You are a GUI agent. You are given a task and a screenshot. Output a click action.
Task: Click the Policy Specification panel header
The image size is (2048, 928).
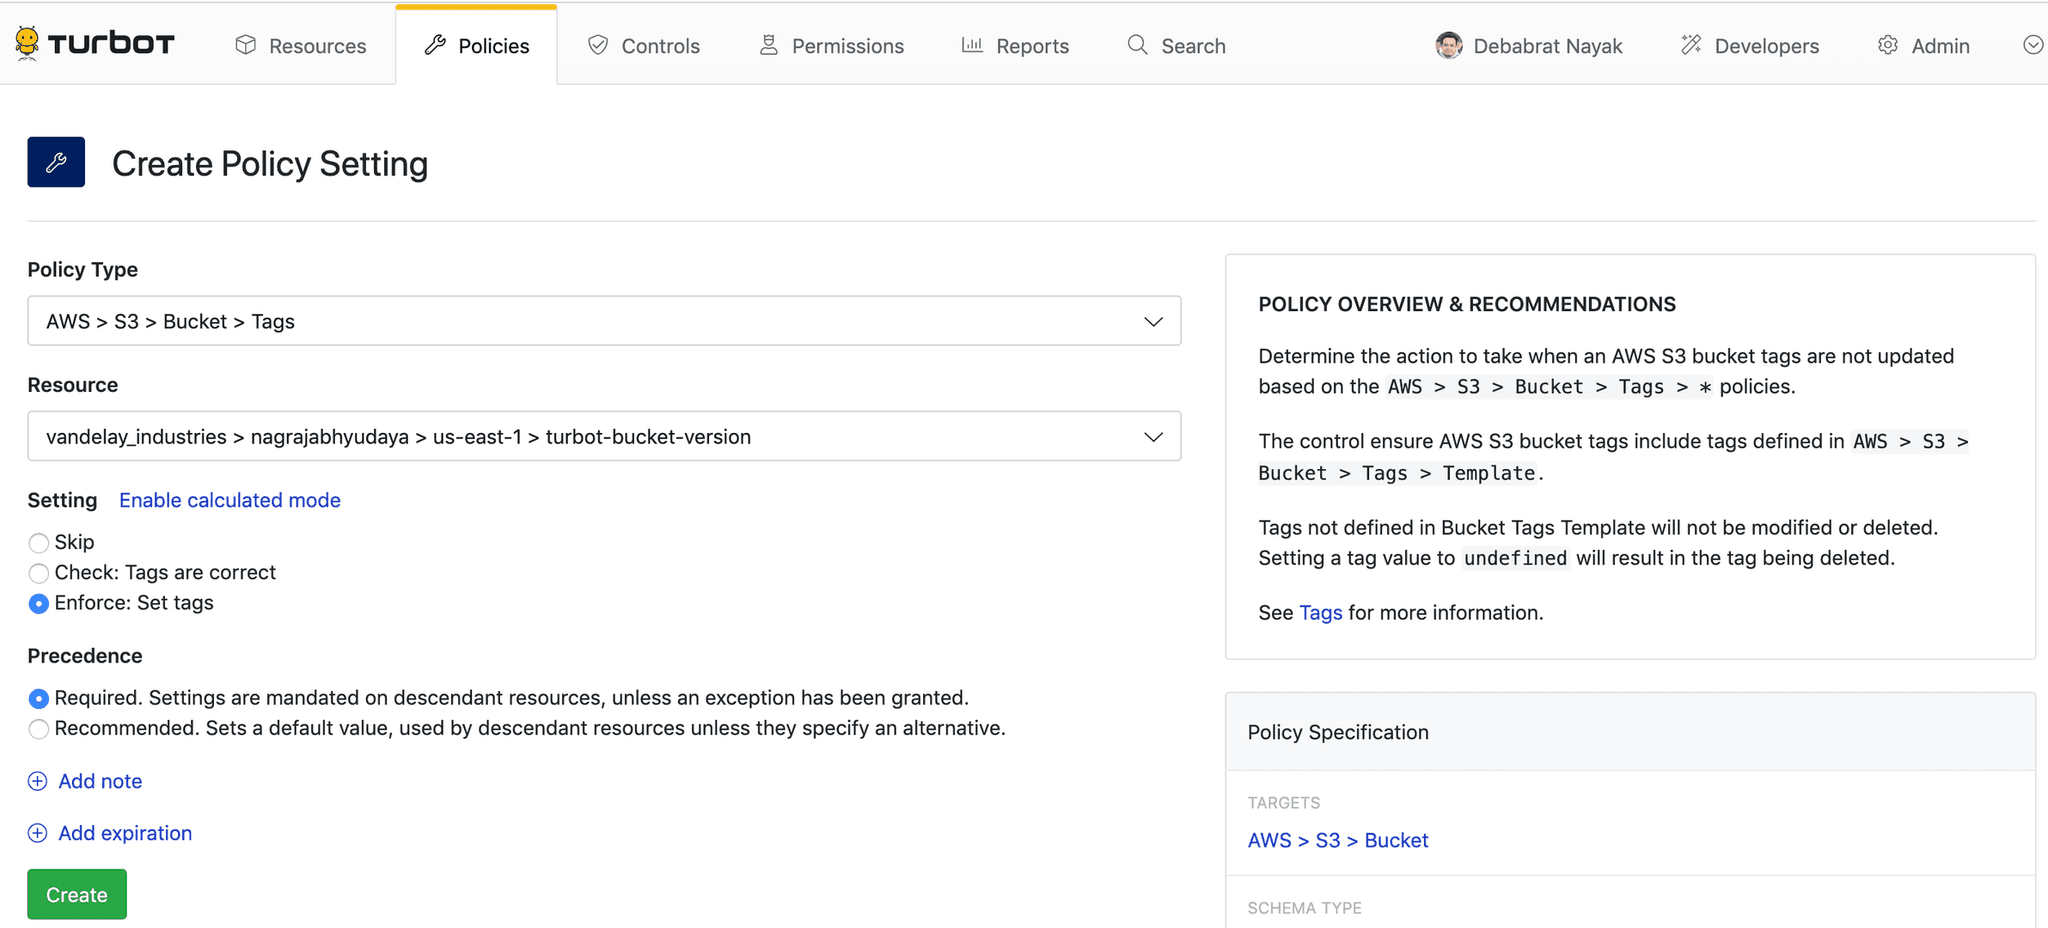coord(1630,732)
